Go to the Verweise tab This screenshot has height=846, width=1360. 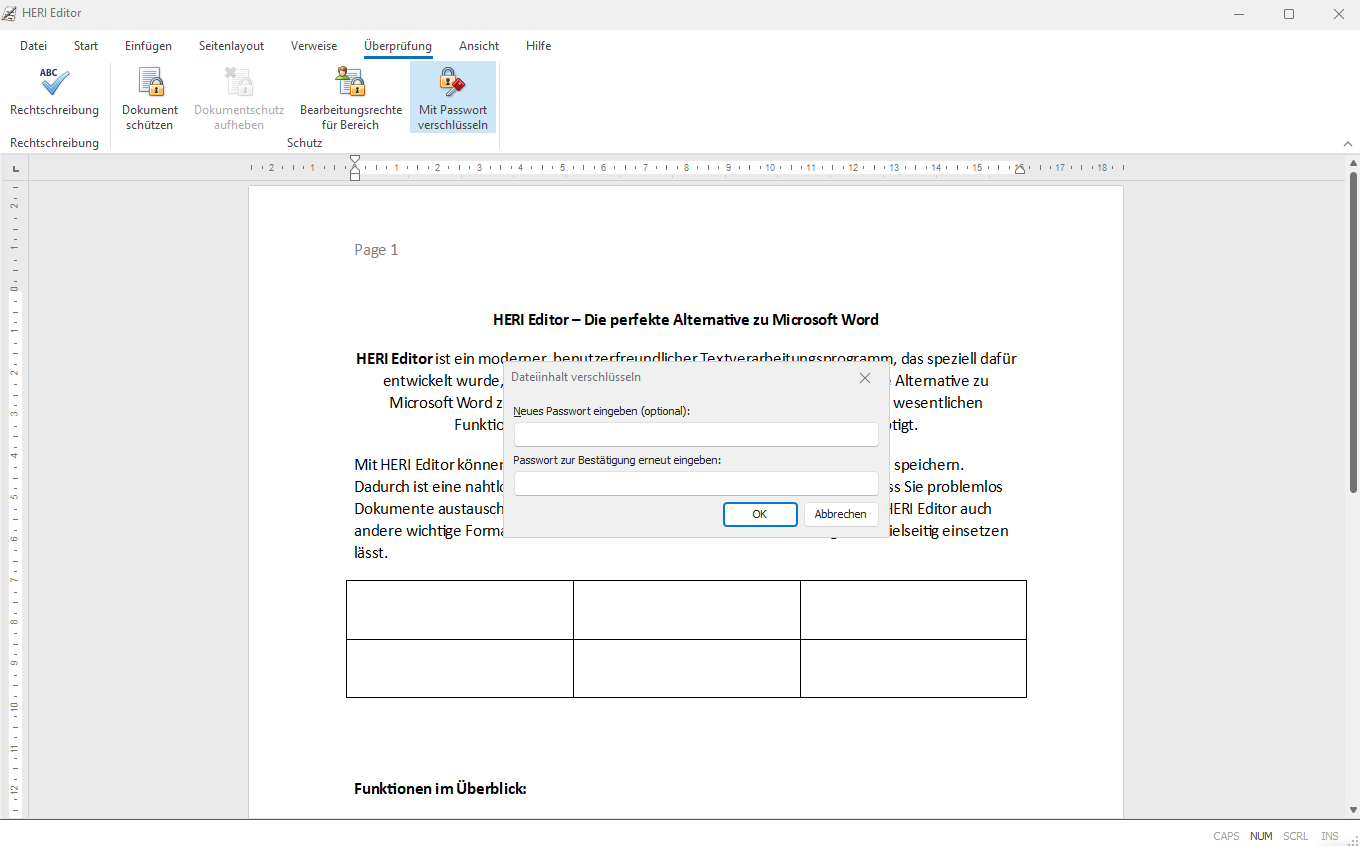pyautogui.click(x=314, y=46)
